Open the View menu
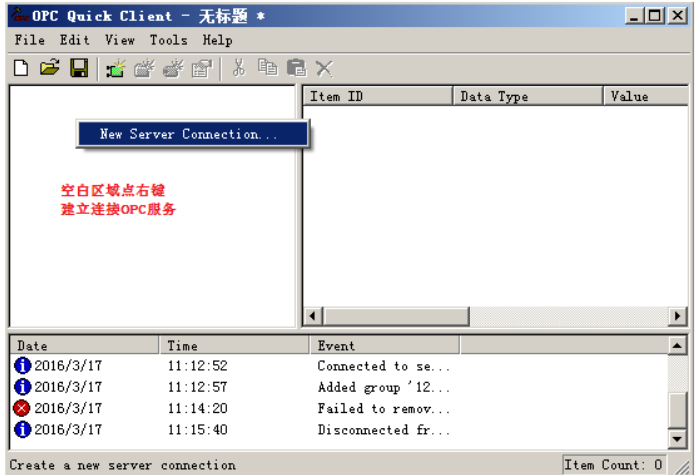The image size is (695, 475). [x=120, y=40]
